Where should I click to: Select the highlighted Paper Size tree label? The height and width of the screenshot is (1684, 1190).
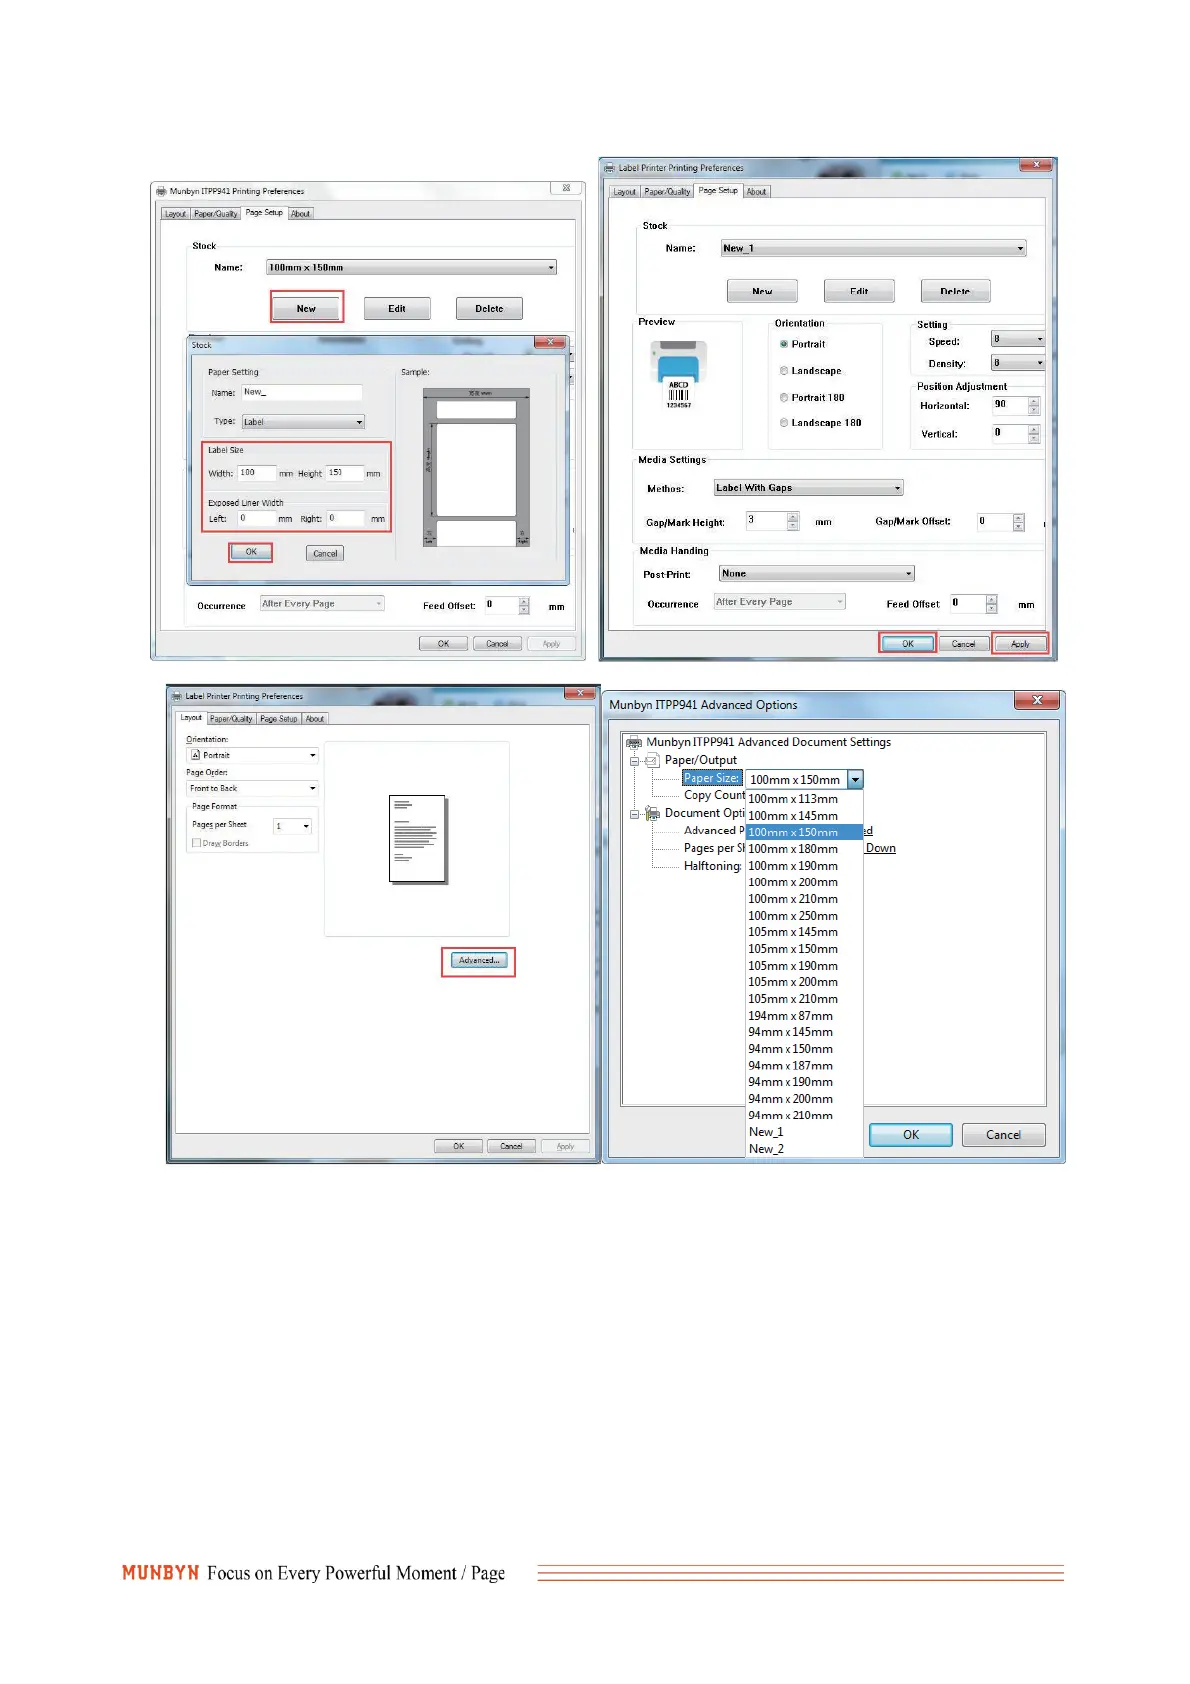click(712, 778)
